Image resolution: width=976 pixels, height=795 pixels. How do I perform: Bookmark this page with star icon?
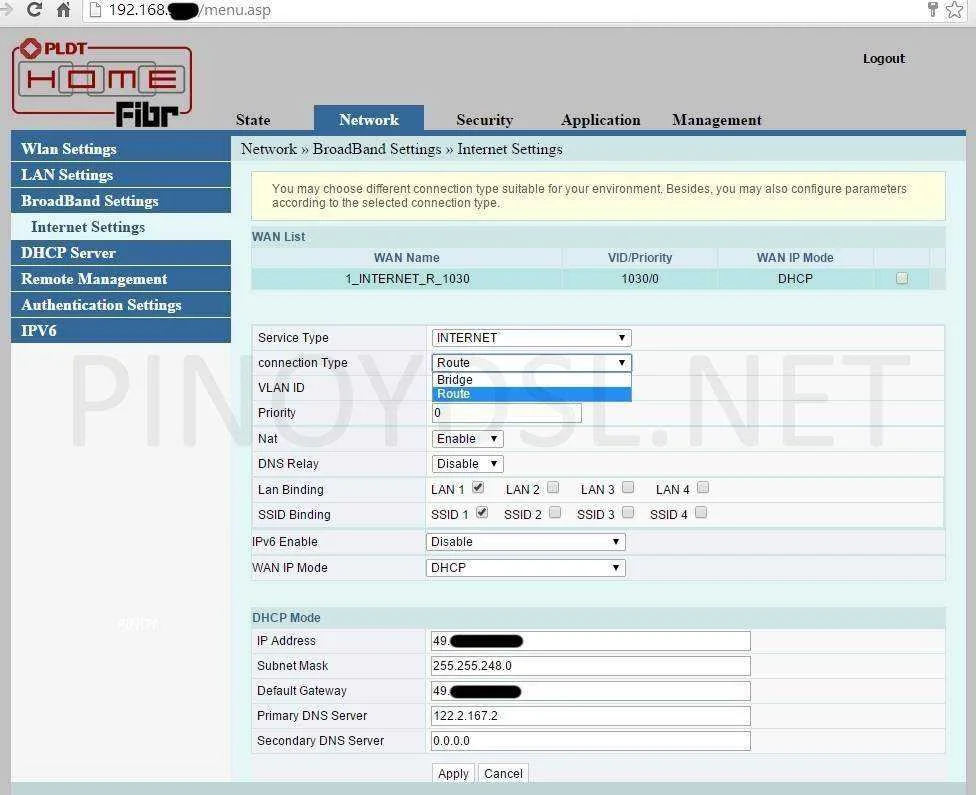tap(954, 9)
